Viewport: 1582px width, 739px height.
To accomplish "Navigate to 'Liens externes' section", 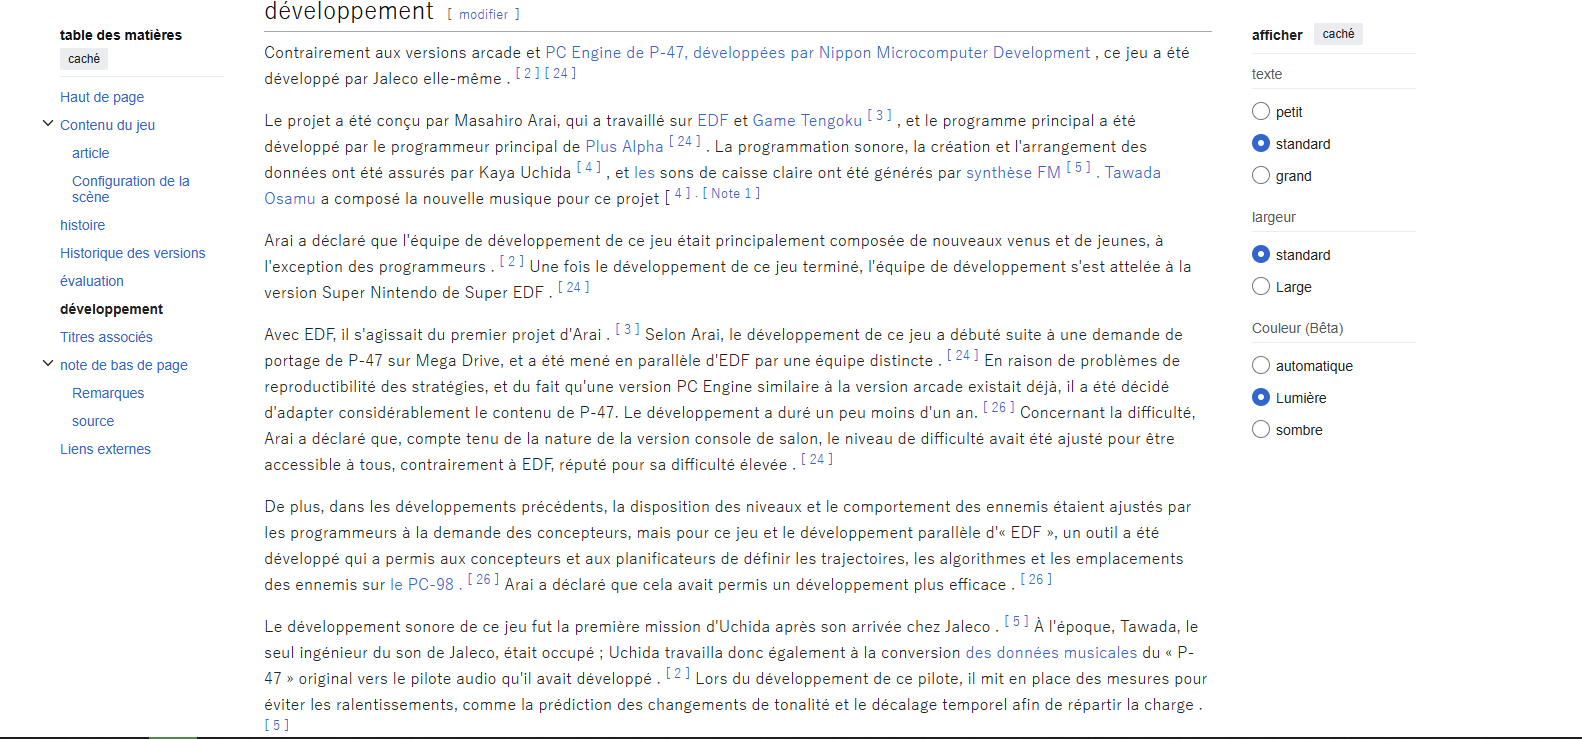I will [105, 449].
